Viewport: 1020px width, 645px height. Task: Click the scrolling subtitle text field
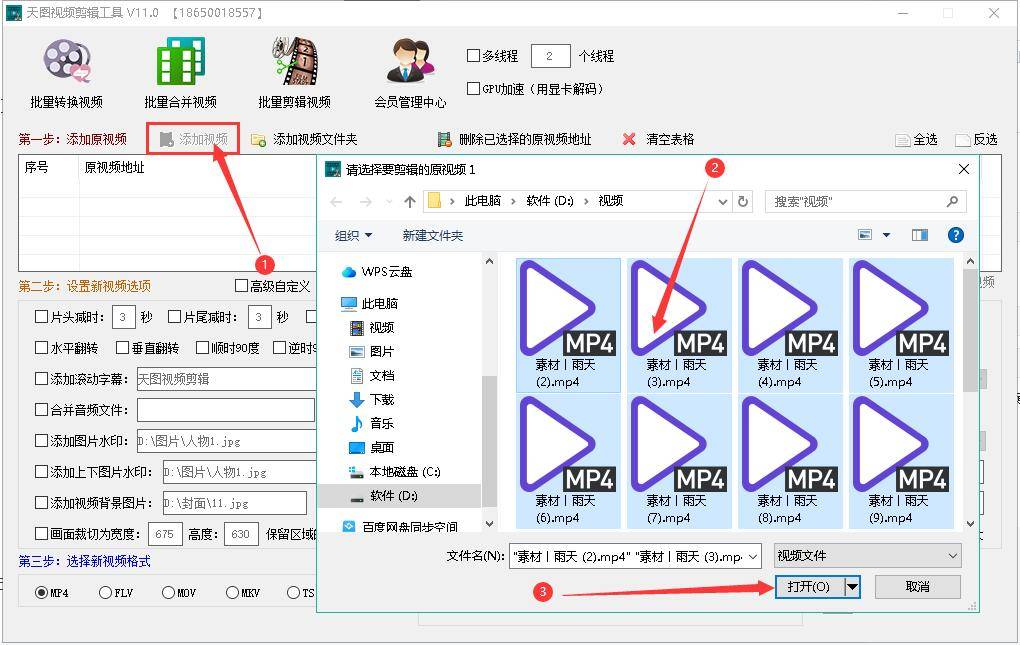(x=226, y=379)
